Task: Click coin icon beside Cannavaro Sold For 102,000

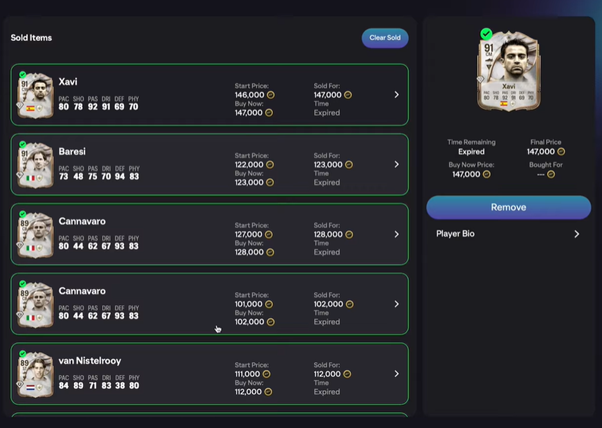Action: click(x=349, y=304)
